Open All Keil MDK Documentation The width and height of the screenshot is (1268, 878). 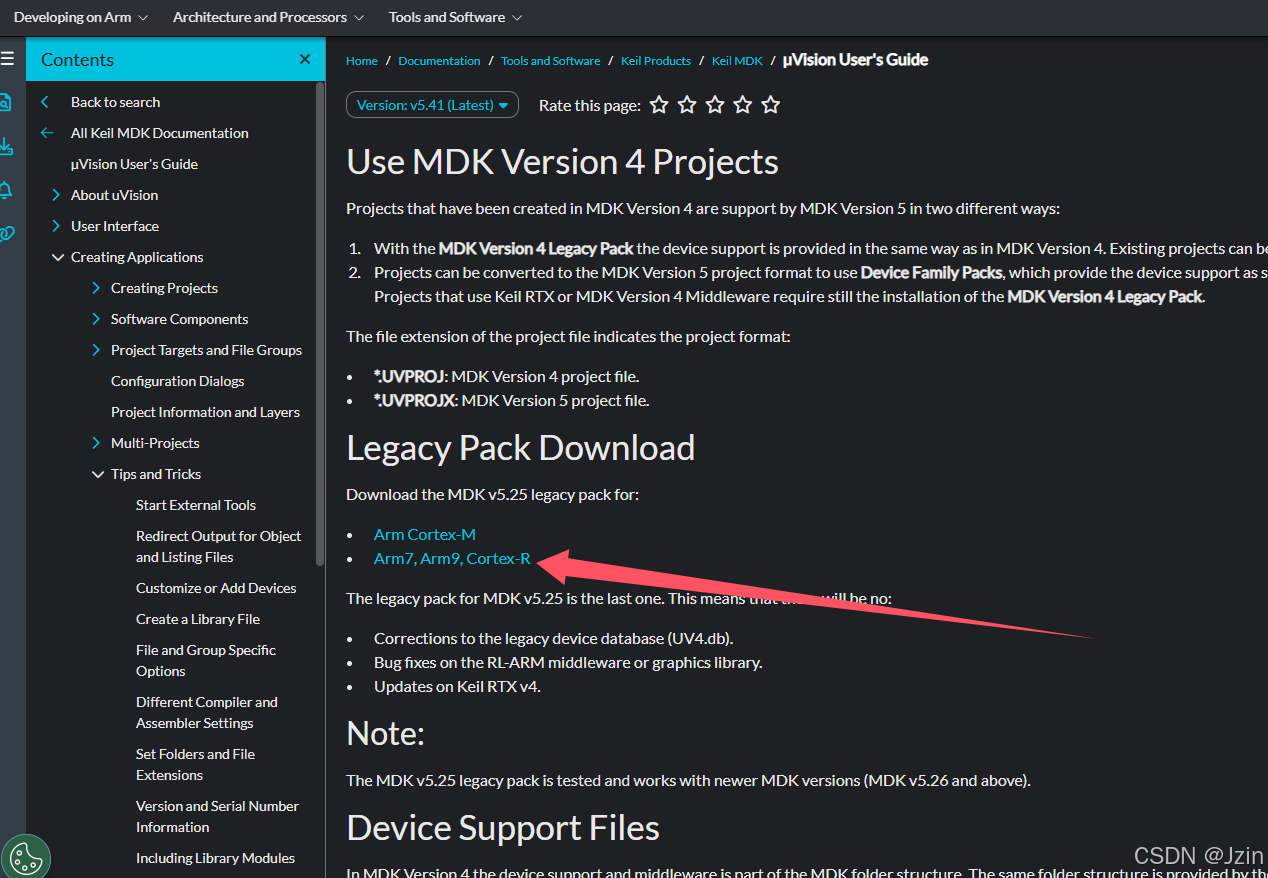pos(160,133)
